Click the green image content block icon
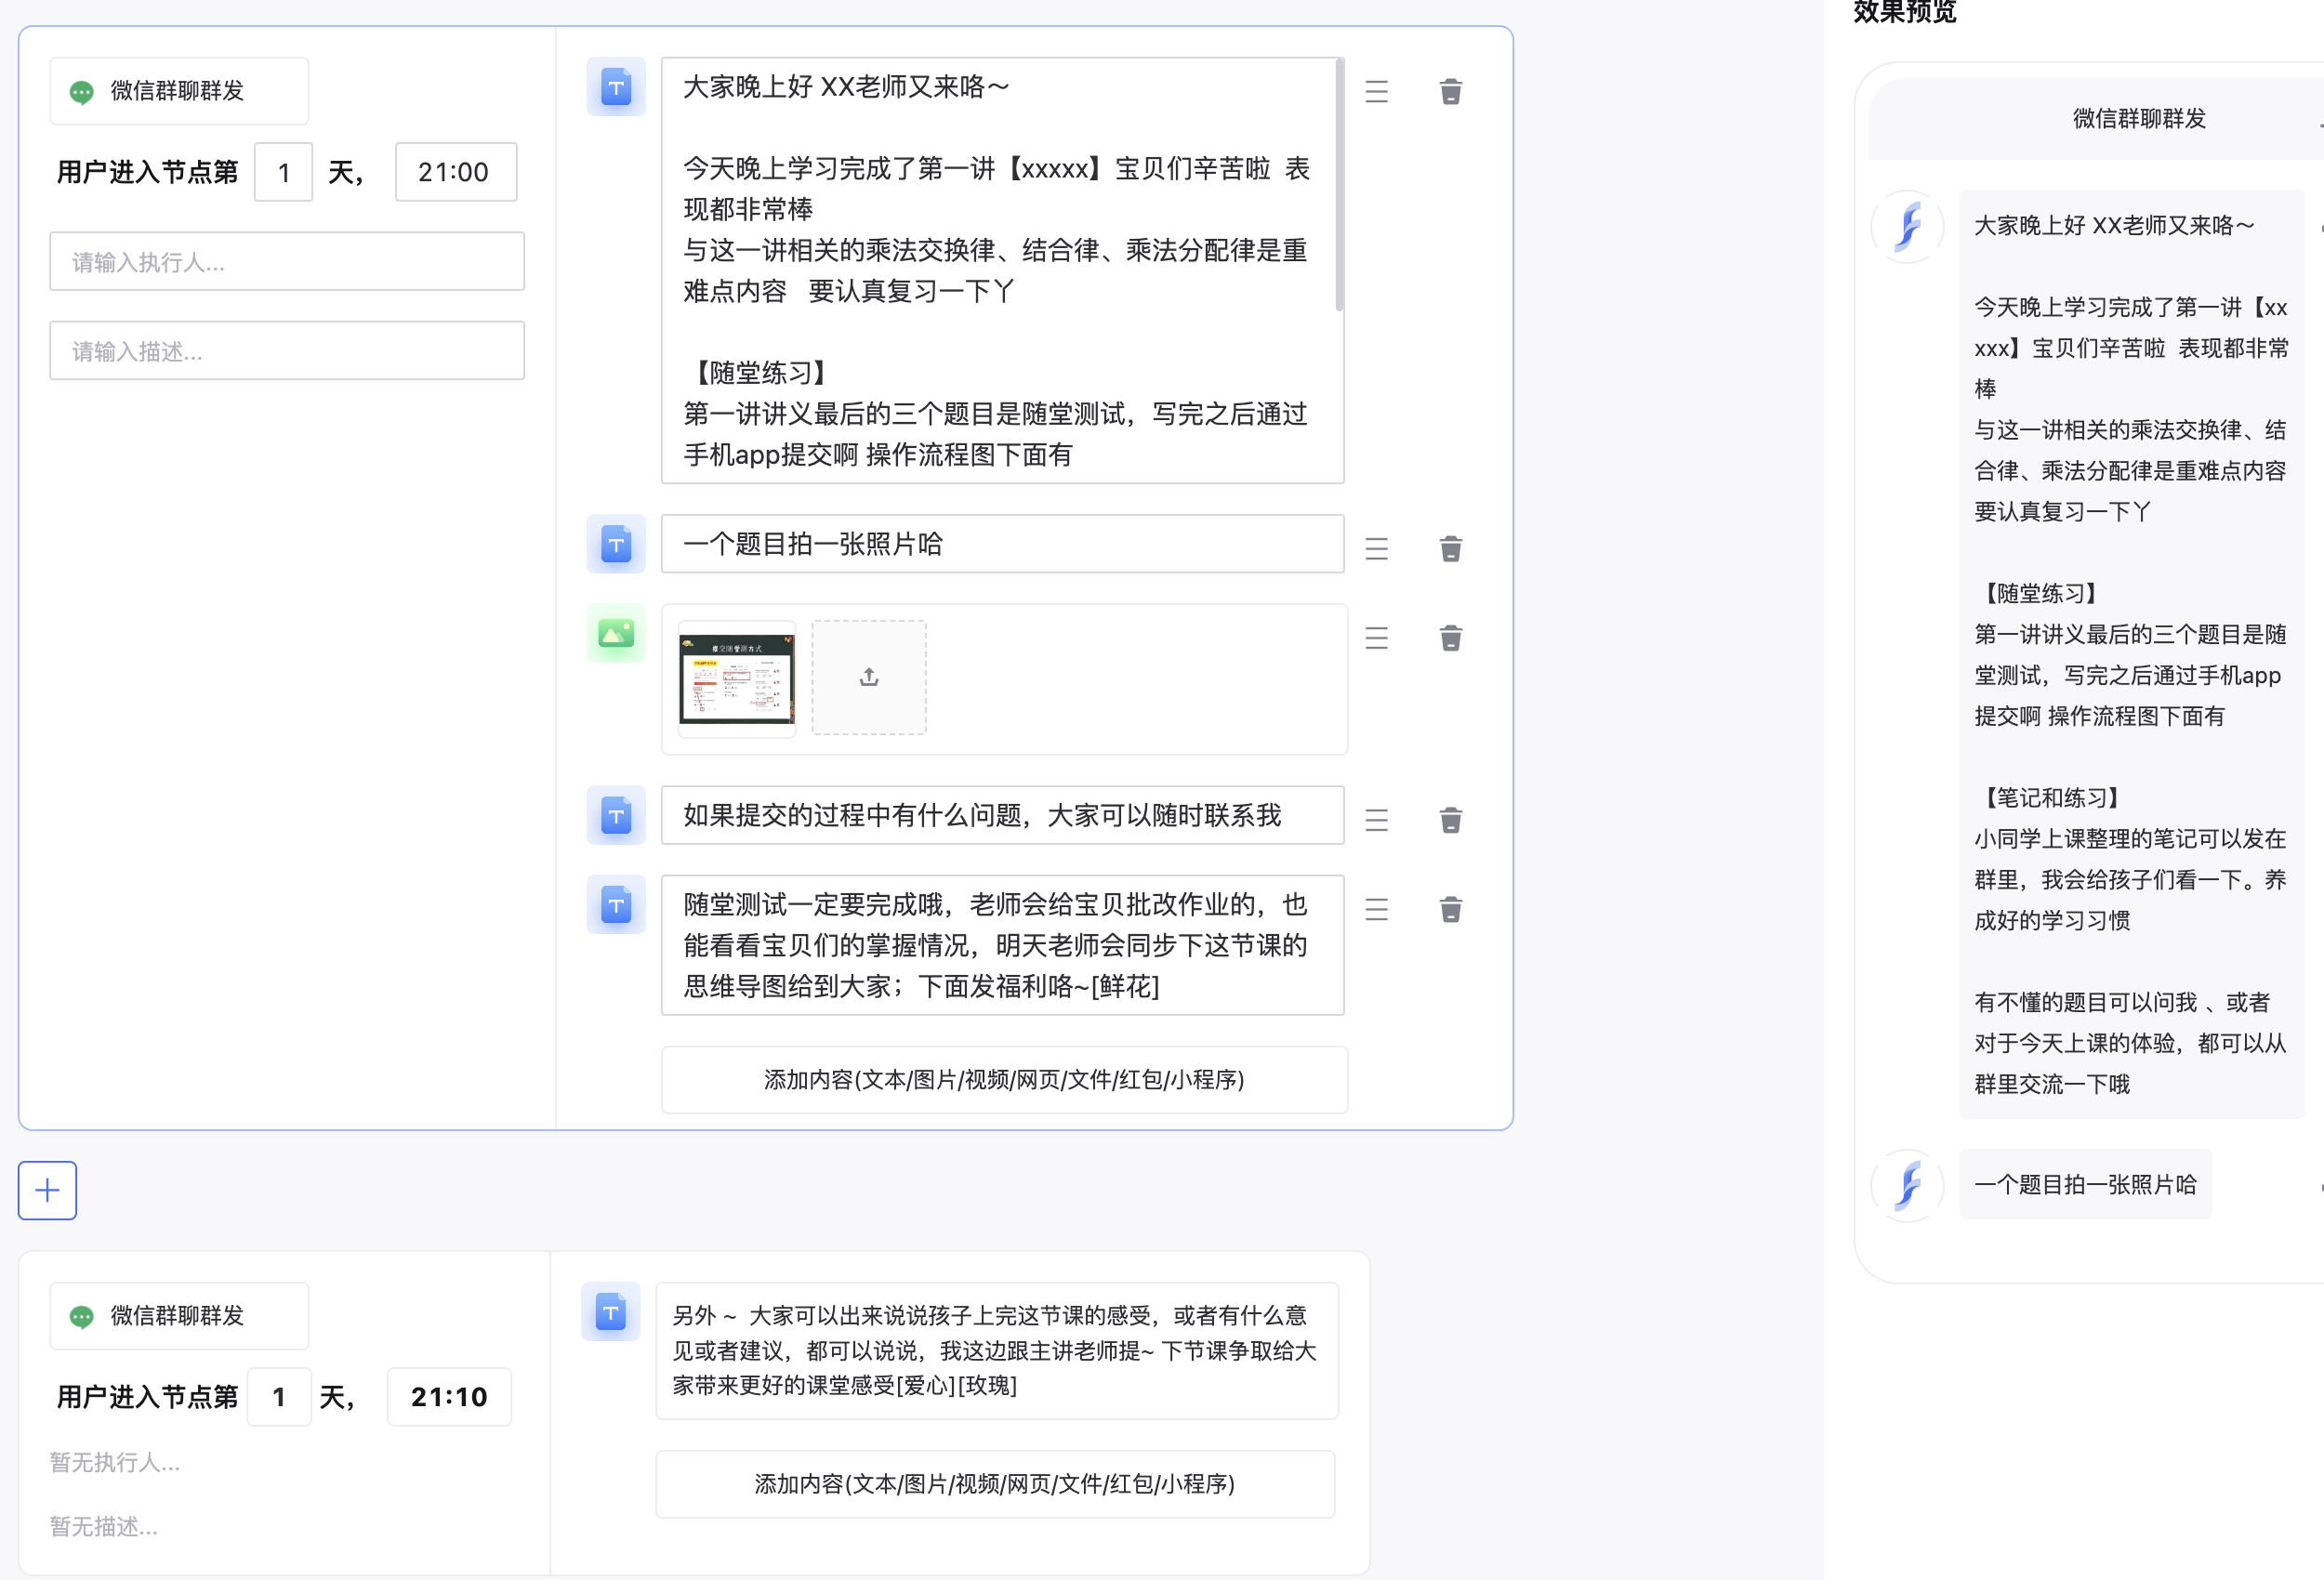Screen dimensions: 2324x1580 click(616, 634)
